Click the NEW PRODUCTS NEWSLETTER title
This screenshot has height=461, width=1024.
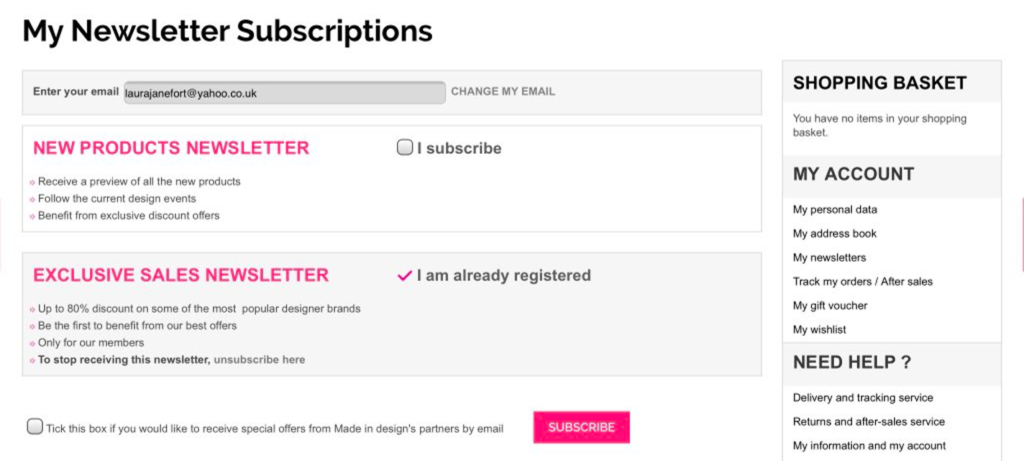click(171, 148)
